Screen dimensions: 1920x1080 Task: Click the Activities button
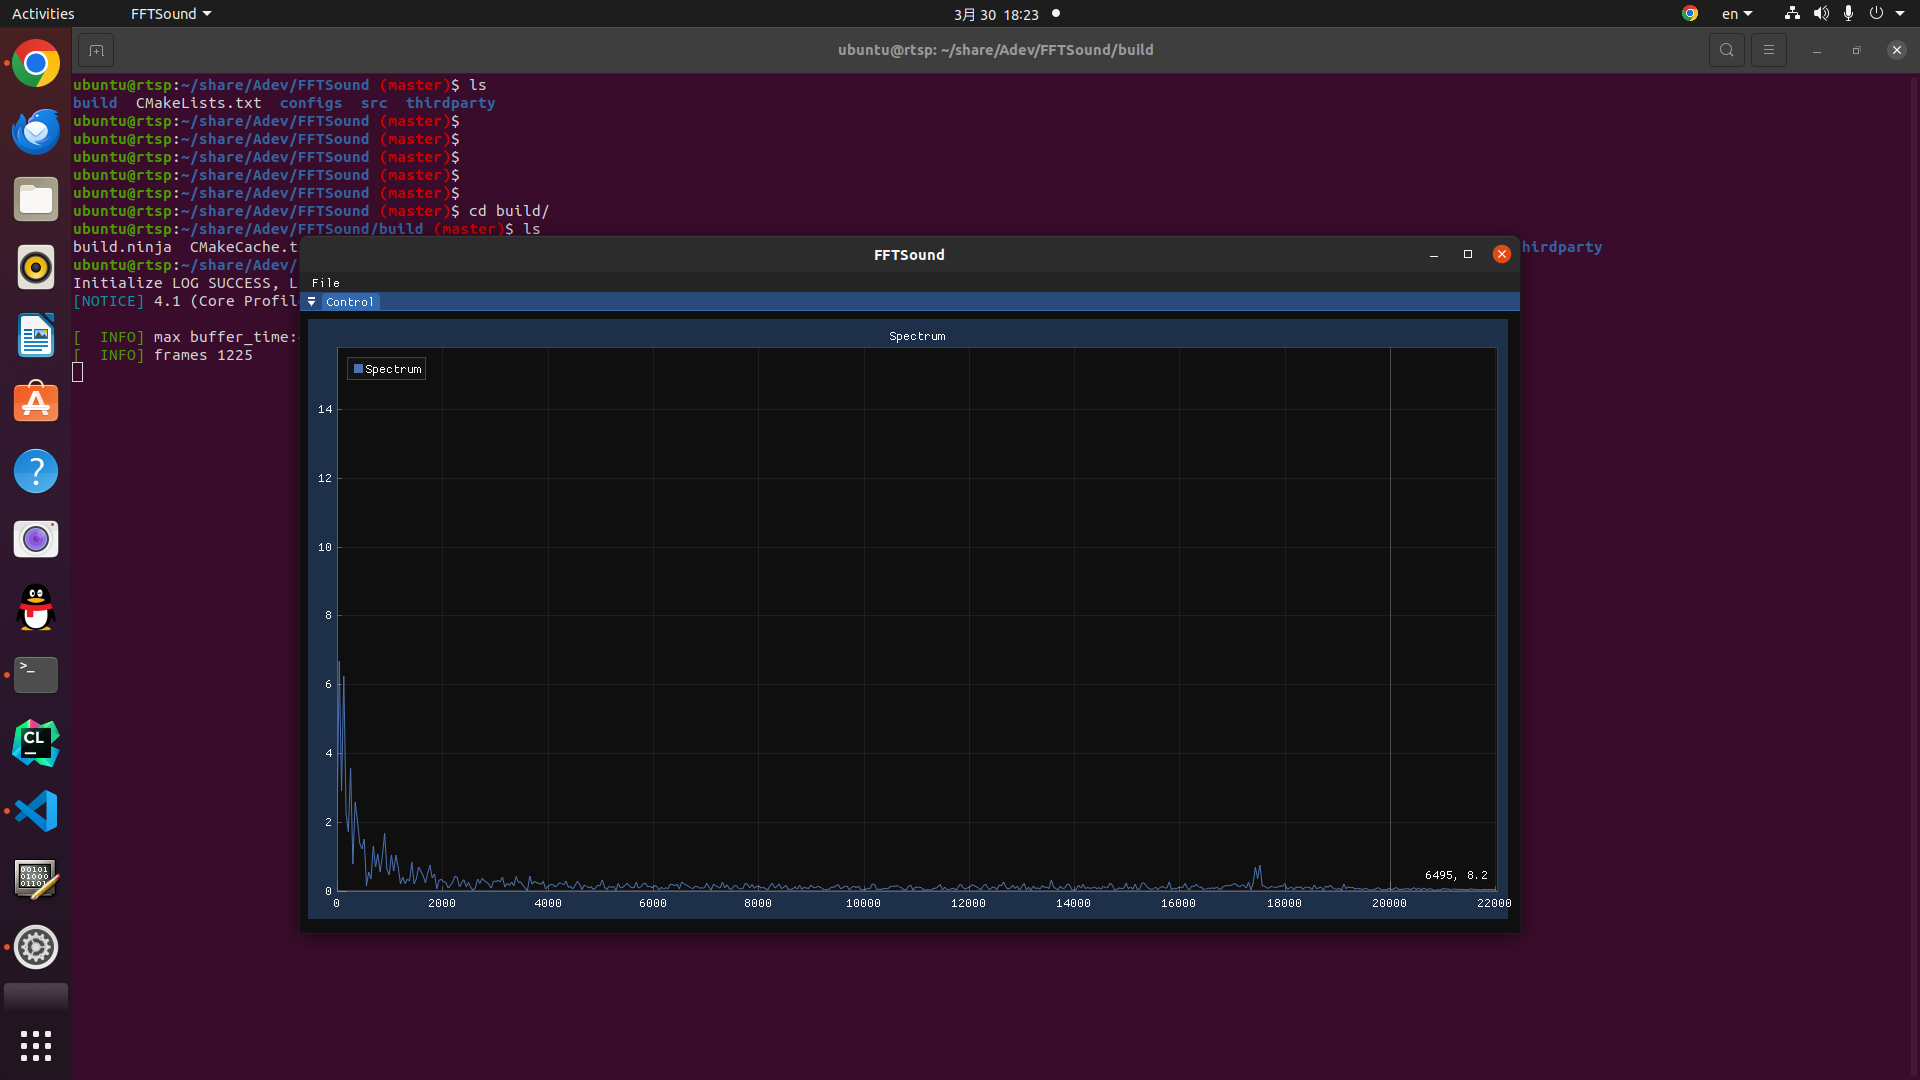pyautogui.click(x=43, y=14)
